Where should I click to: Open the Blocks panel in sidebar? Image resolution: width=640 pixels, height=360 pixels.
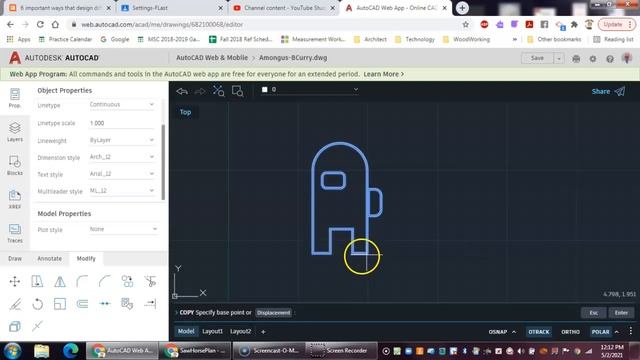pos(15,165)
